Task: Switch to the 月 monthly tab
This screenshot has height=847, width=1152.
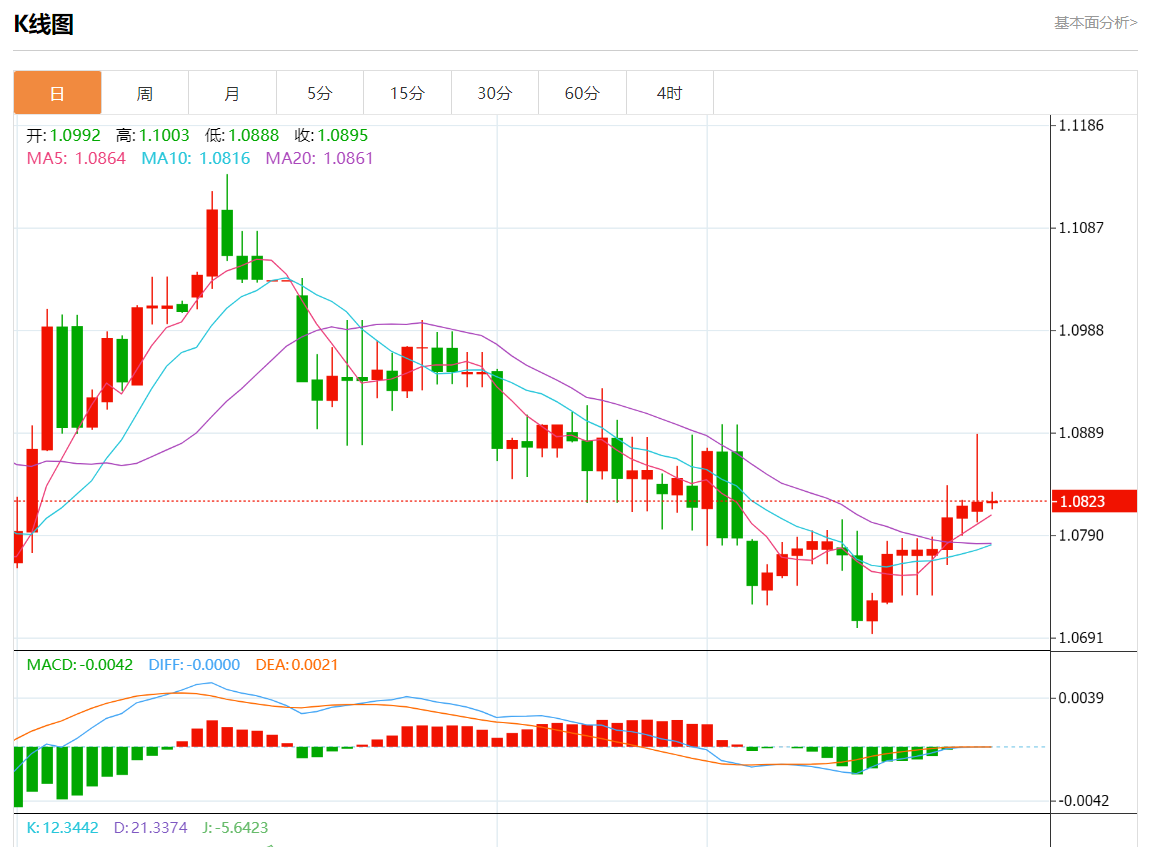Action: 232,93
